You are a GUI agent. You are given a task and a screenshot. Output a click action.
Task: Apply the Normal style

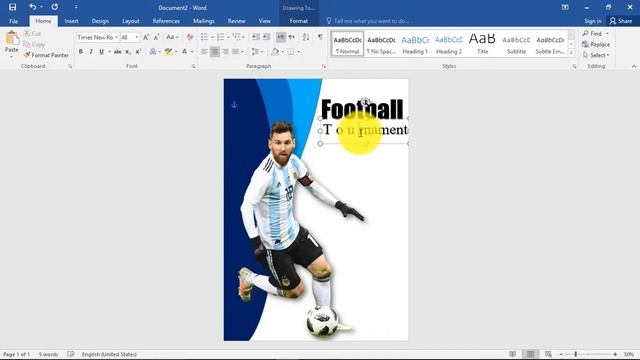click(347, 44)
